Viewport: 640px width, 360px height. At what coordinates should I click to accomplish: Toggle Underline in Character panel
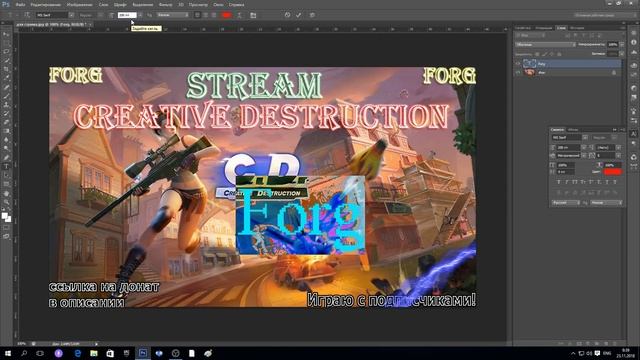tap(607, 182)
